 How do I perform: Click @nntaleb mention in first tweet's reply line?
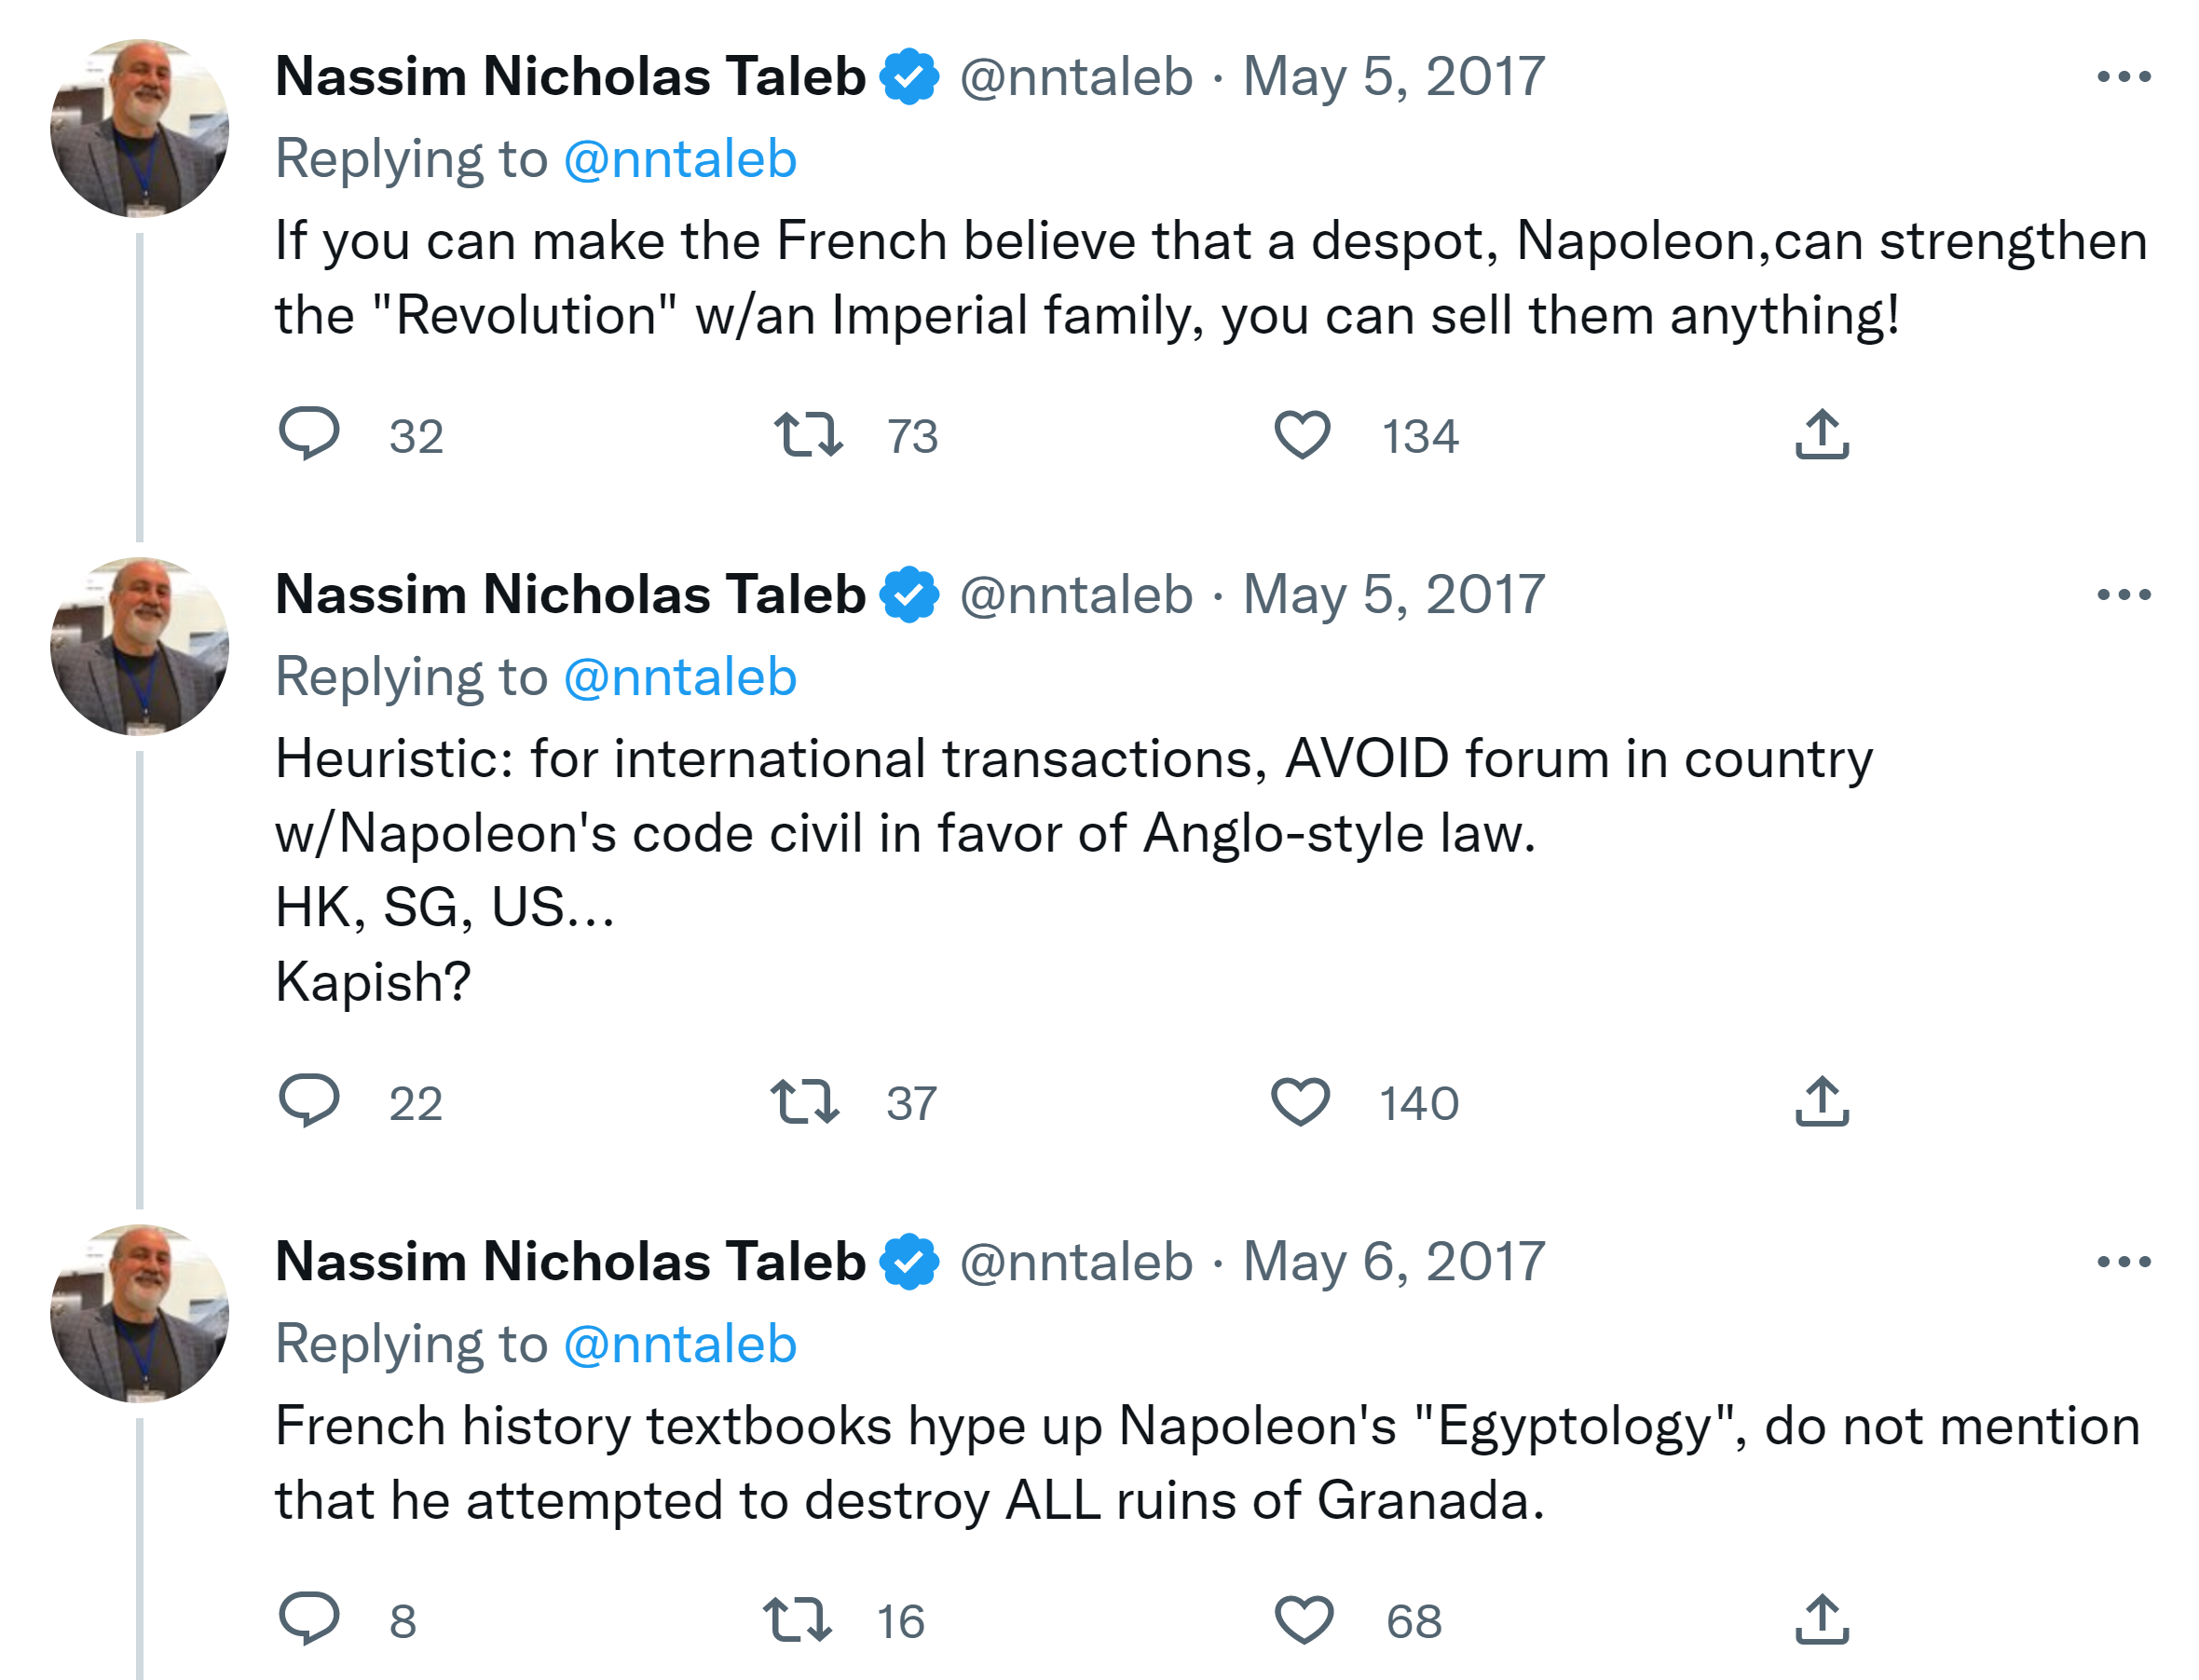(x=680, y=159)
